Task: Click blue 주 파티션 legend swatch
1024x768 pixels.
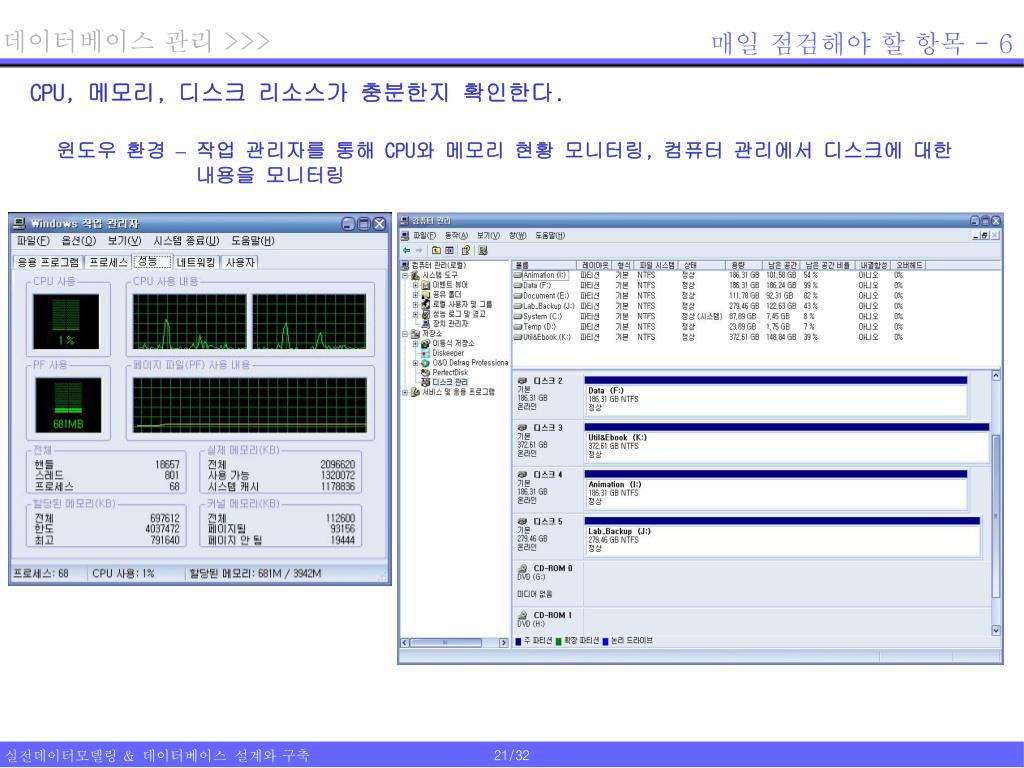Action: point(519,641)
